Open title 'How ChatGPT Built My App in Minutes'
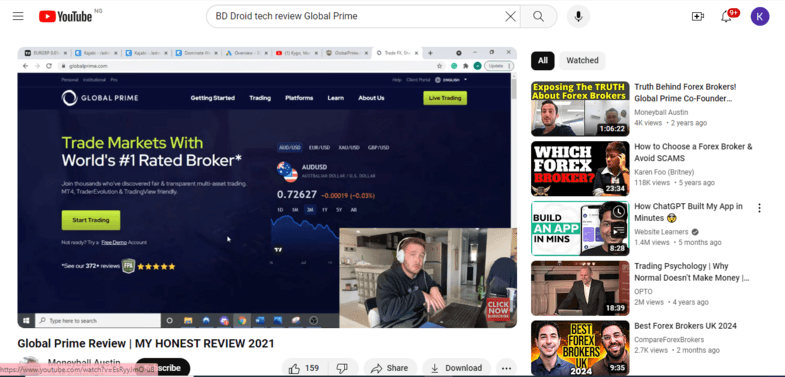 tap(688, 212)
